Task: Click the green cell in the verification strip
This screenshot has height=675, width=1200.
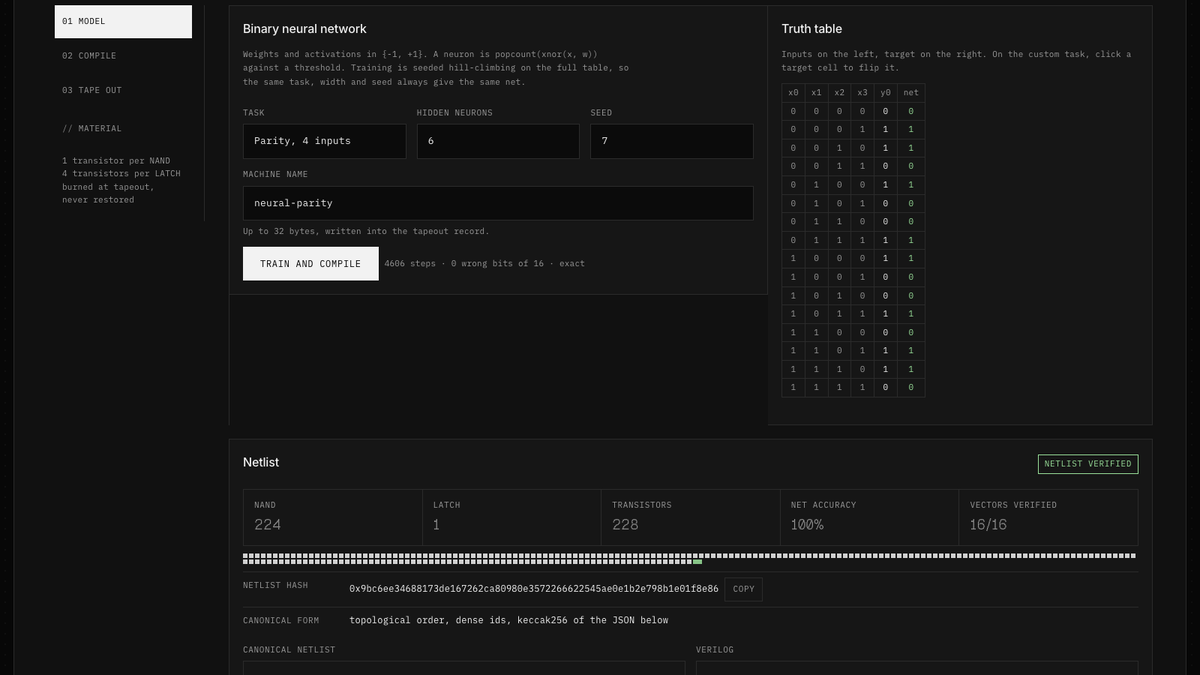Action: coord(697,562)
